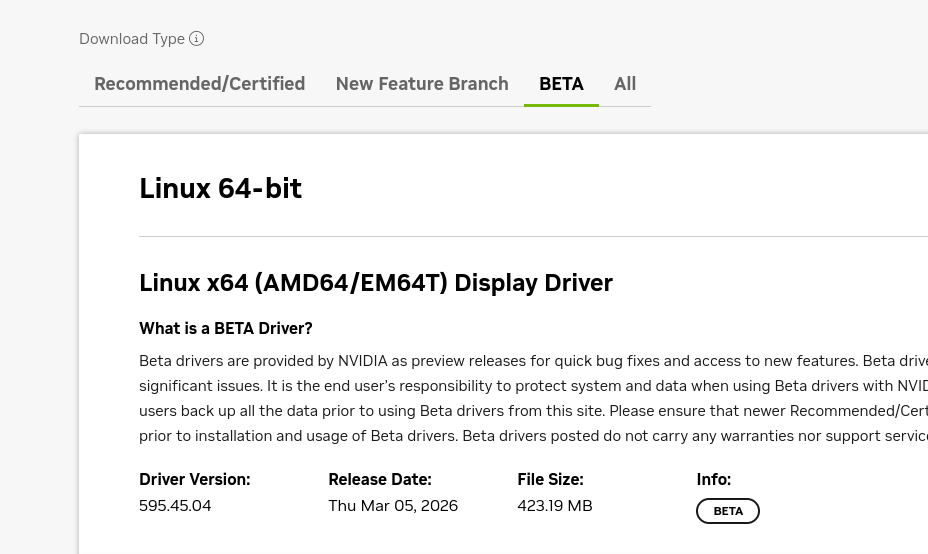Click the Info label above the badge
This screenshot has height=554, width=928.
click(x=713, y=479)
